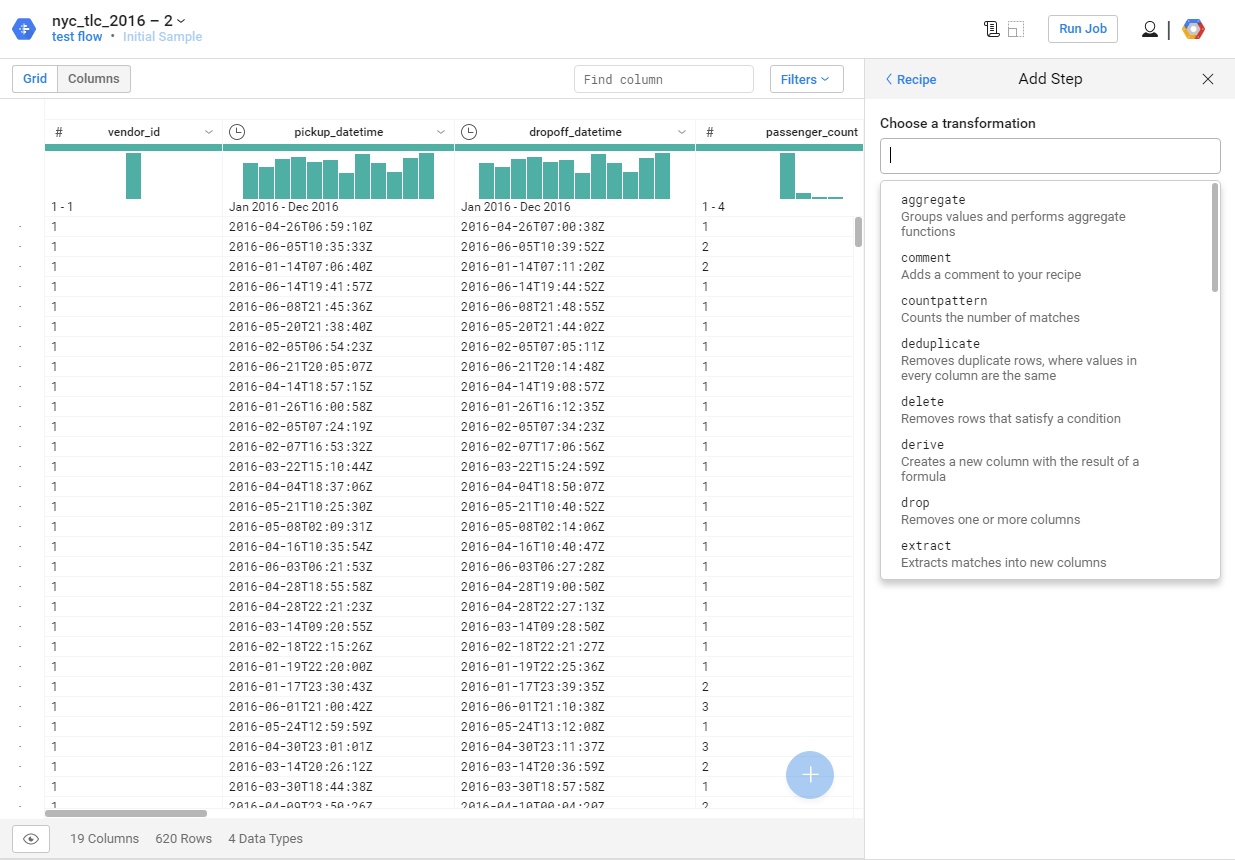Click dropoff cell 2016-06-21T20:14:48Z

pyautogui.click(x=533, y=367)
